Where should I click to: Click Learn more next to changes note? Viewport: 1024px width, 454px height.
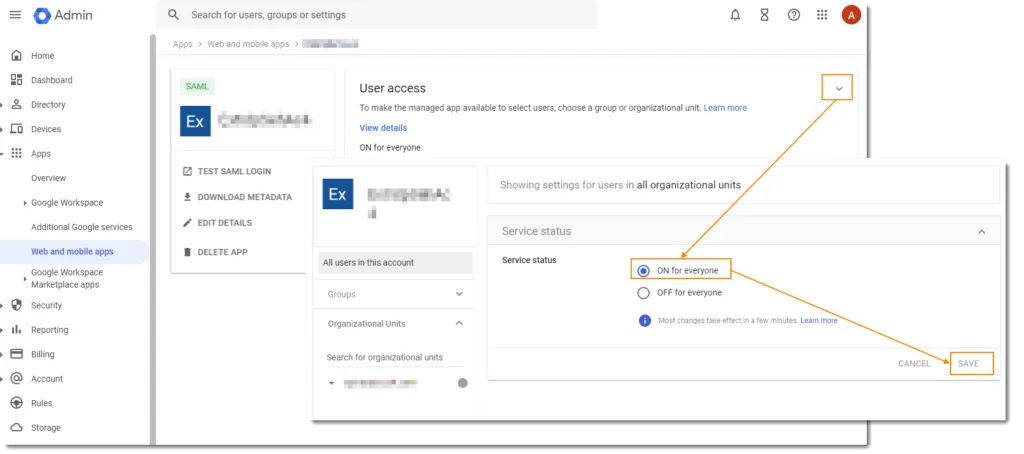(x=819, y=321)
